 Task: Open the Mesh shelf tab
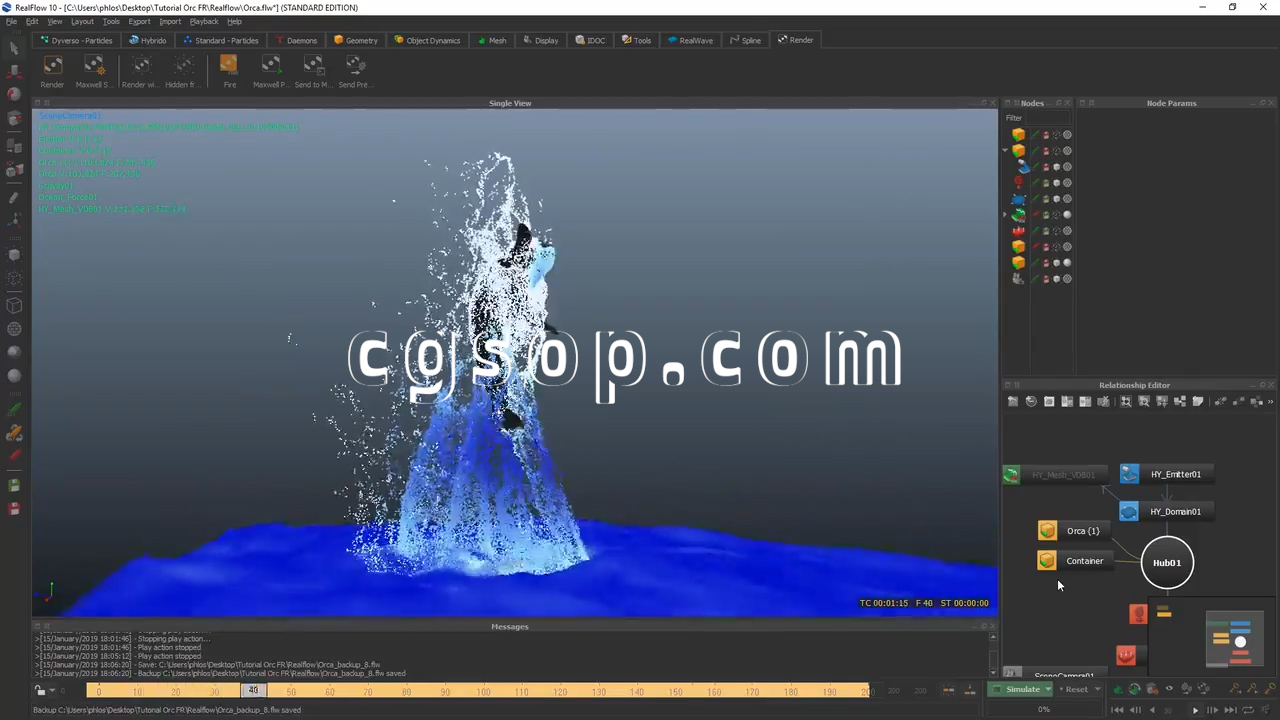[492, 40]
